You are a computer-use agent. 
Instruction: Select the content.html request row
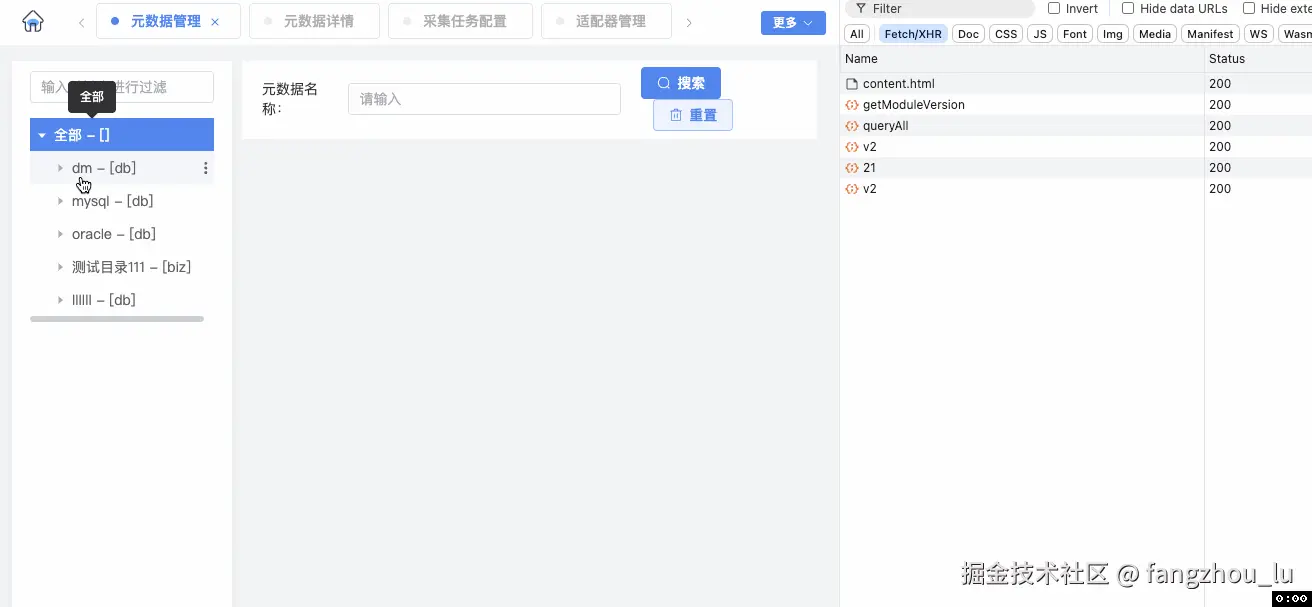coord(1076,84)
